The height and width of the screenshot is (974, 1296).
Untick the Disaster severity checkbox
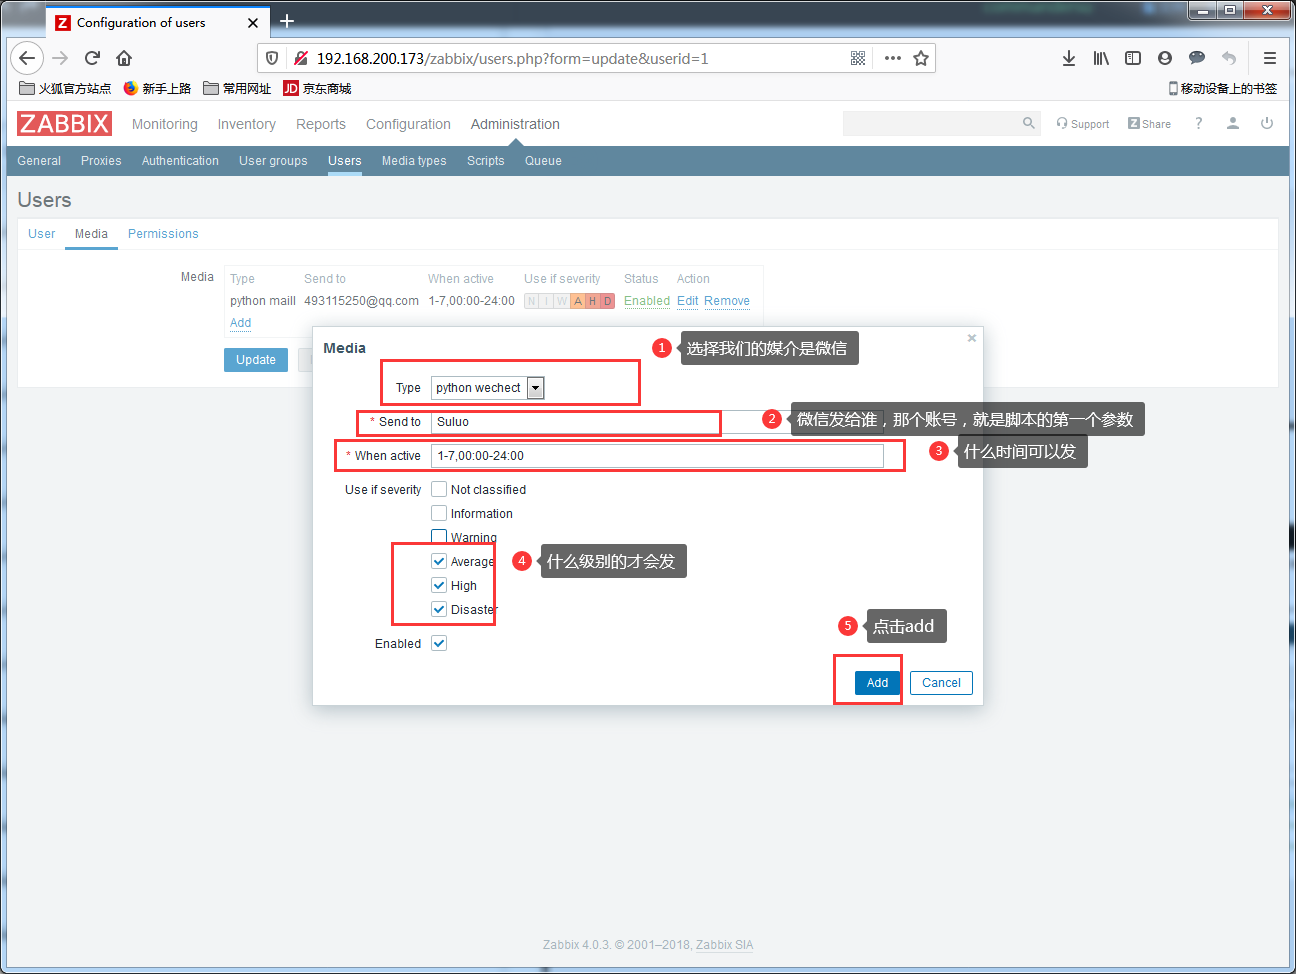coord(439,609)
